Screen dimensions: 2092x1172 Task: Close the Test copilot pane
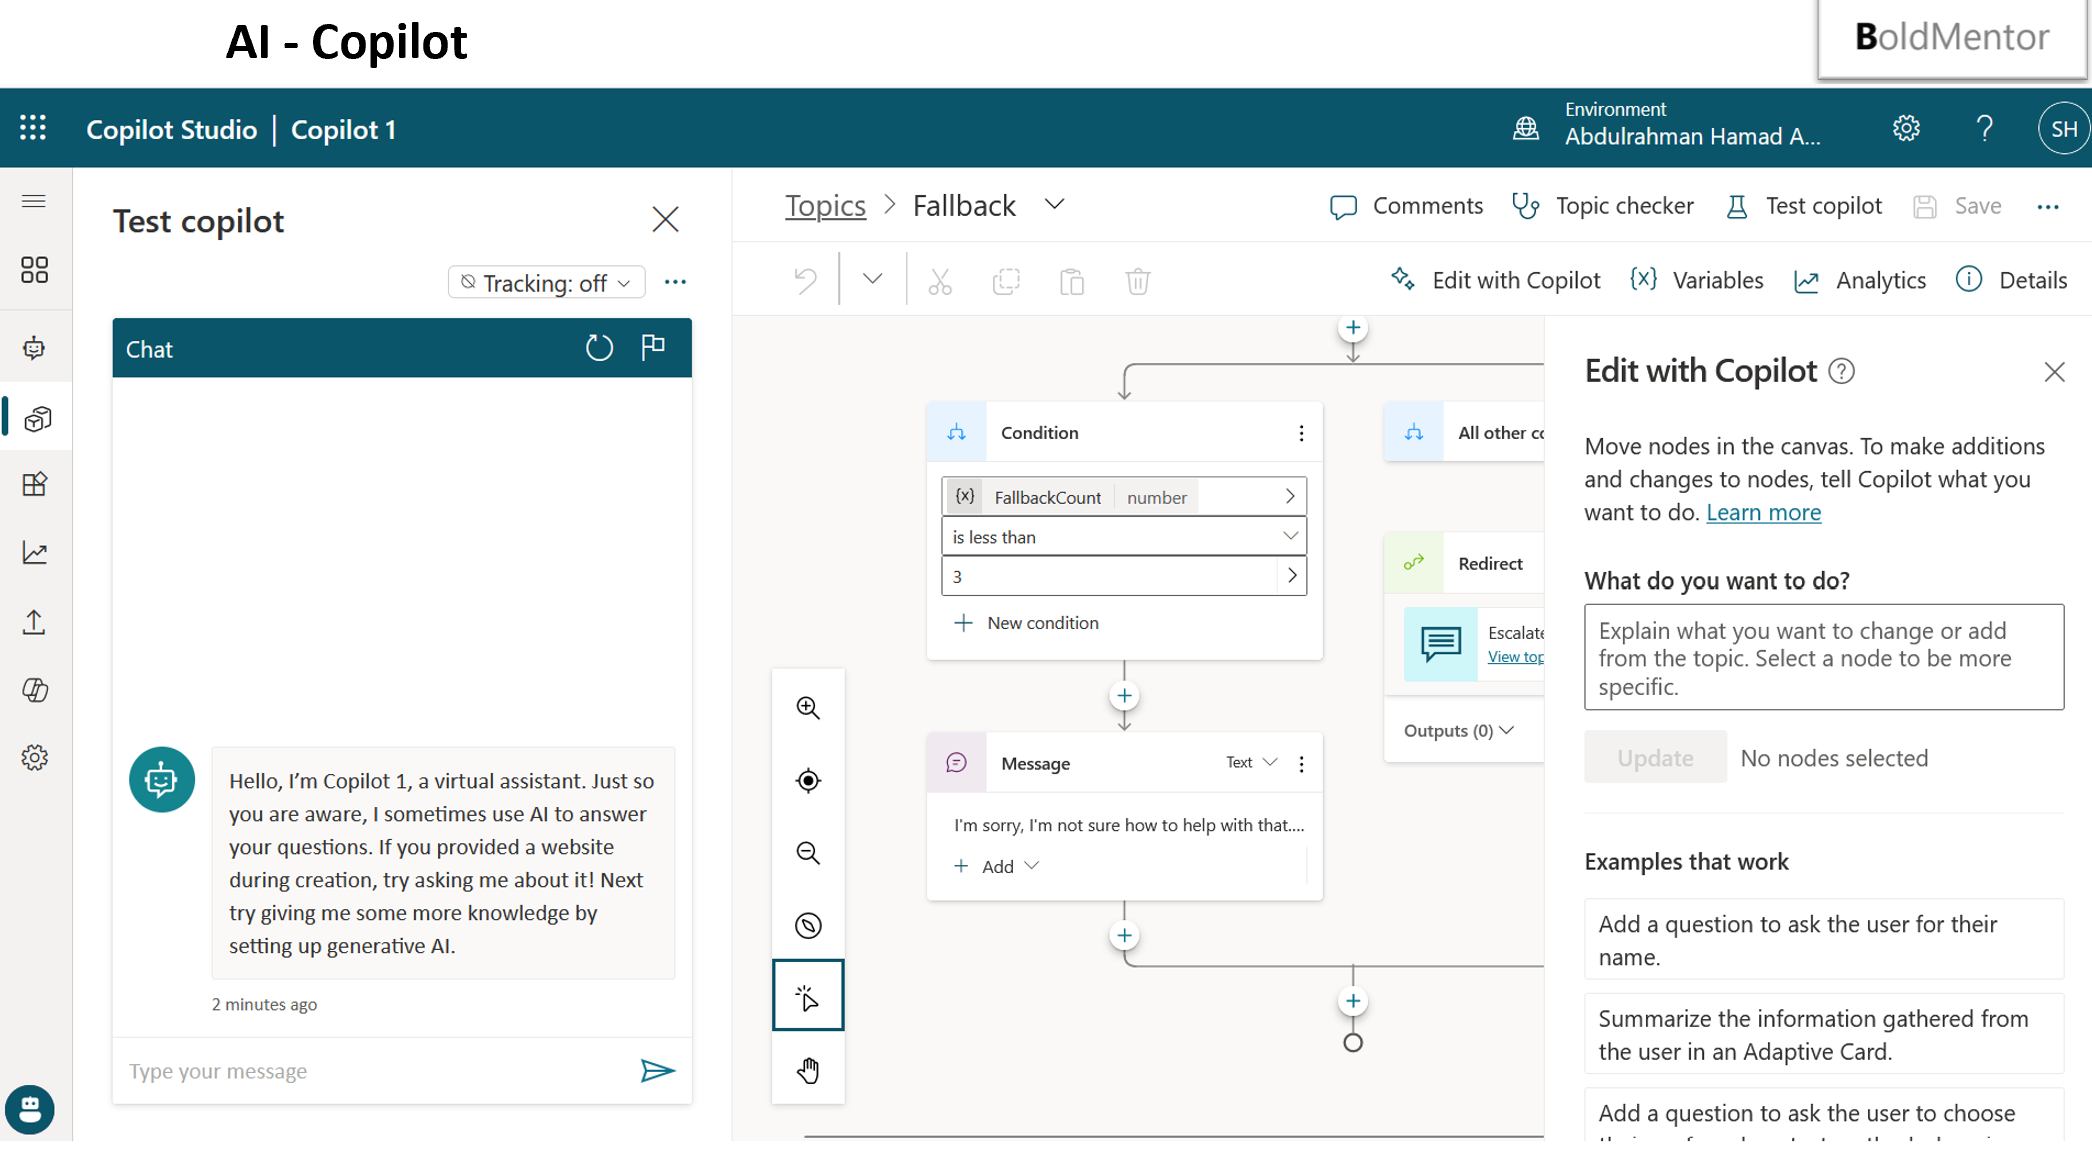665,220
